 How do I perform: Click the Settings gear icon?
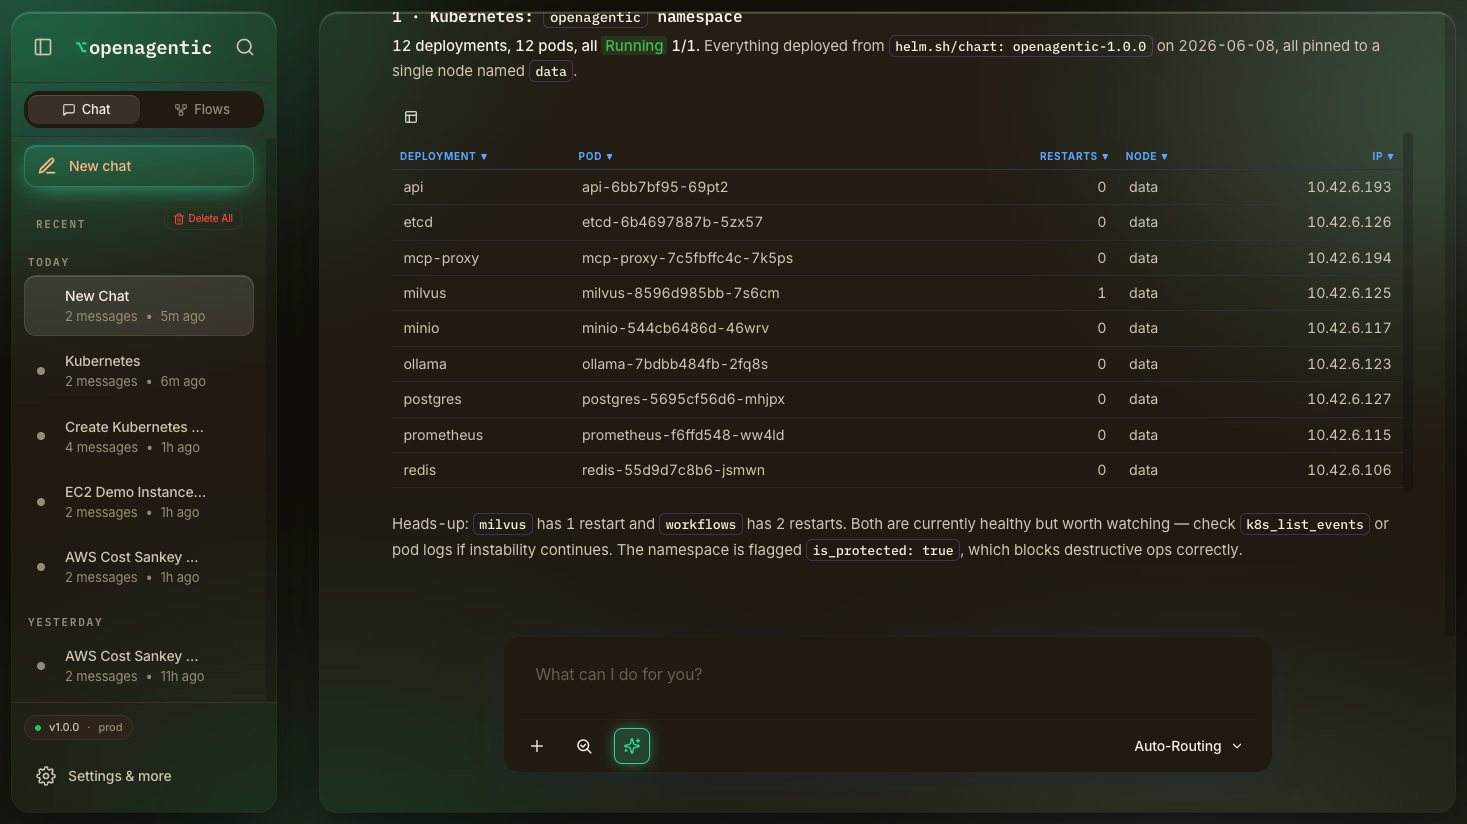tap(46, 776)
